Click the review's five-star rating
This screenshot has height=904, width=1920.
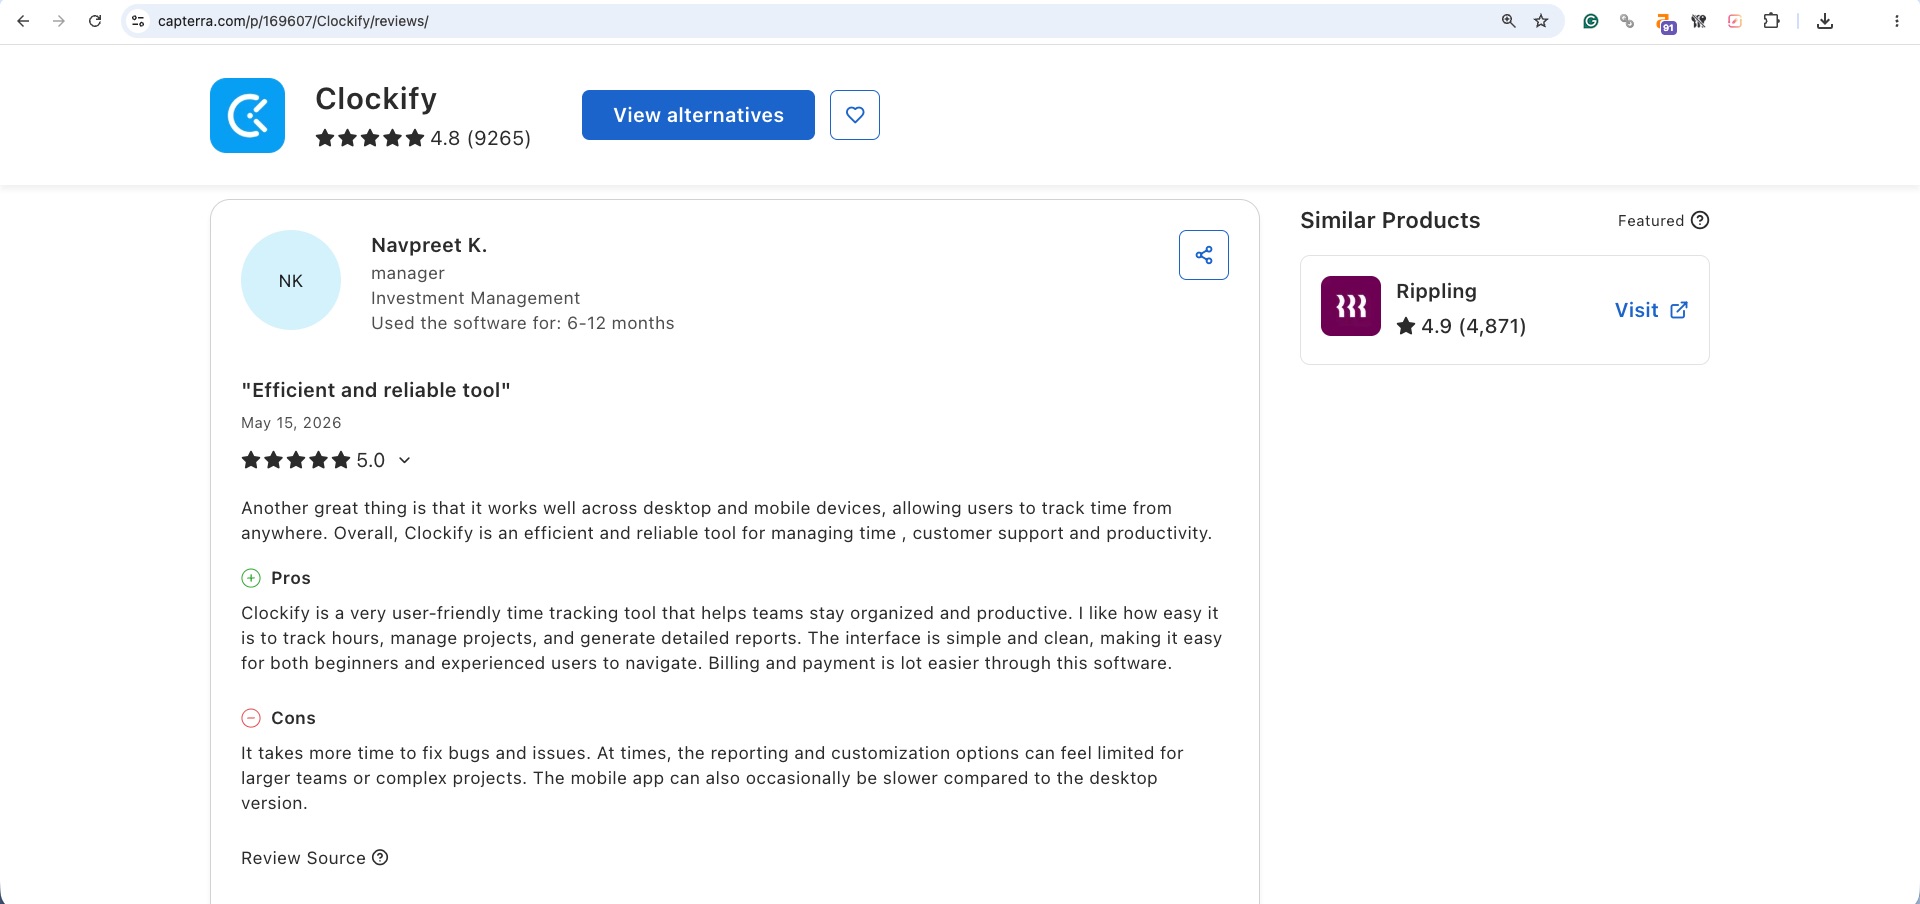pos(296,460)
